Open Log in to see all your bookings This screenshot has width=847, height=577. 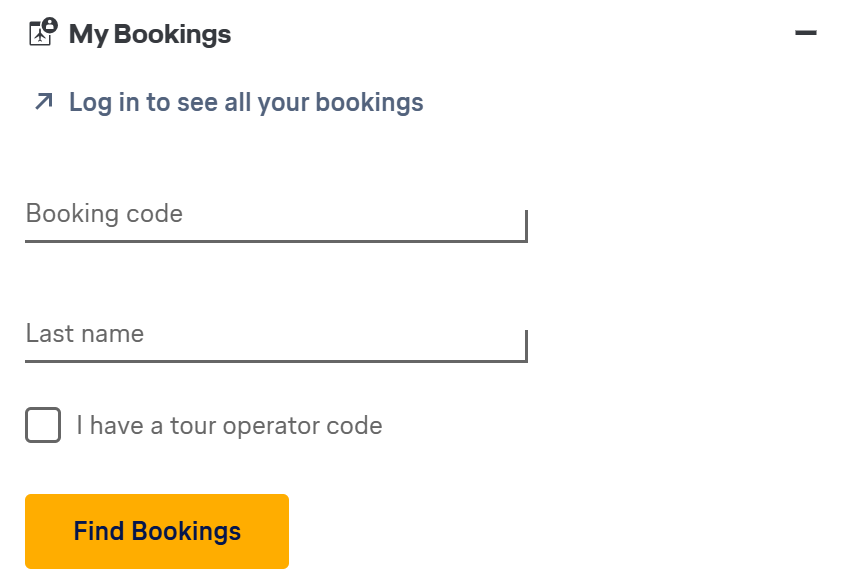click(x=245, y=101)
